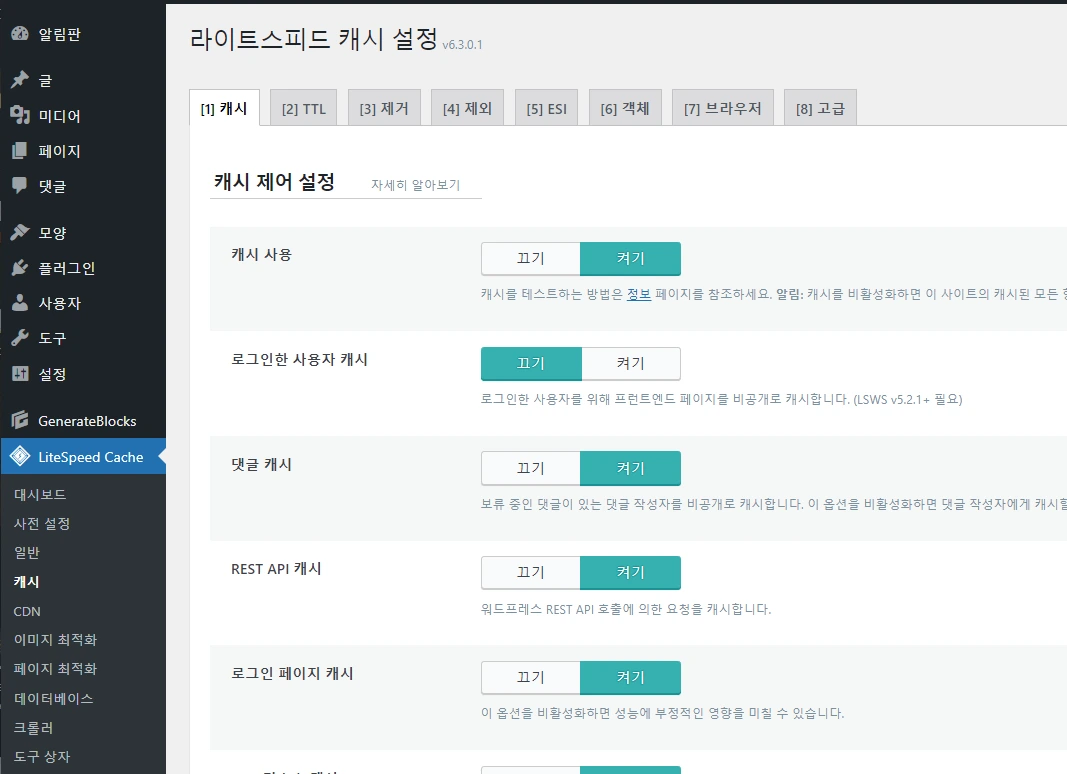Go to the [7] 브라우저 tab

(723, 108)
